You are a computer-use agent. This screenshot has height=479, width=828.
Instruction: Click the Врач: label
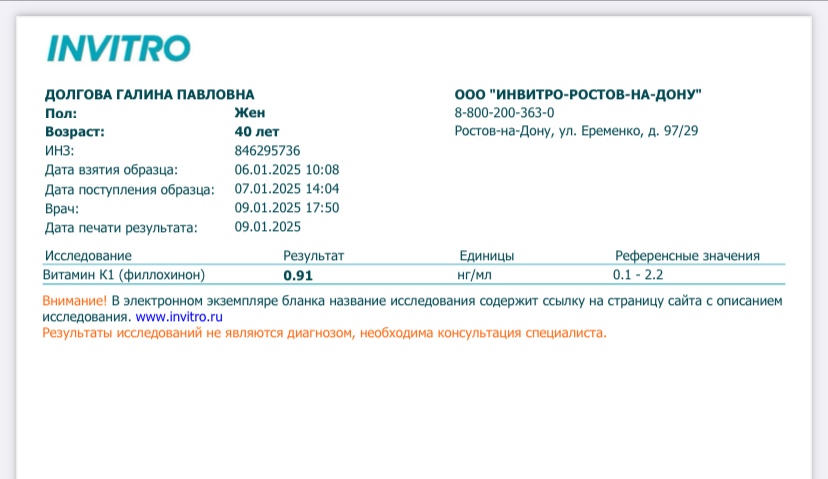pyautogui.click(x=62, y=209)
